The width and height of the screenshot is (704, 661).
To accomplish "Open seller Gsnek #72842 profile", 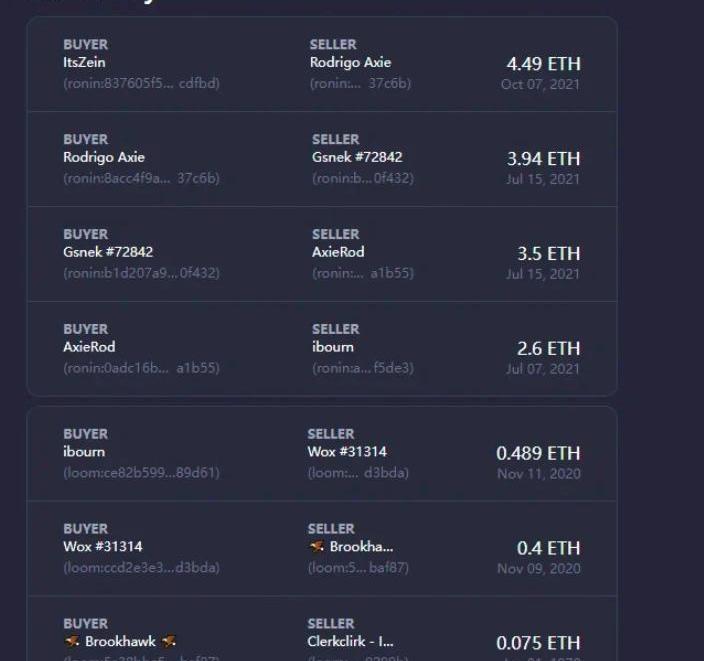I will pos(357,157).
